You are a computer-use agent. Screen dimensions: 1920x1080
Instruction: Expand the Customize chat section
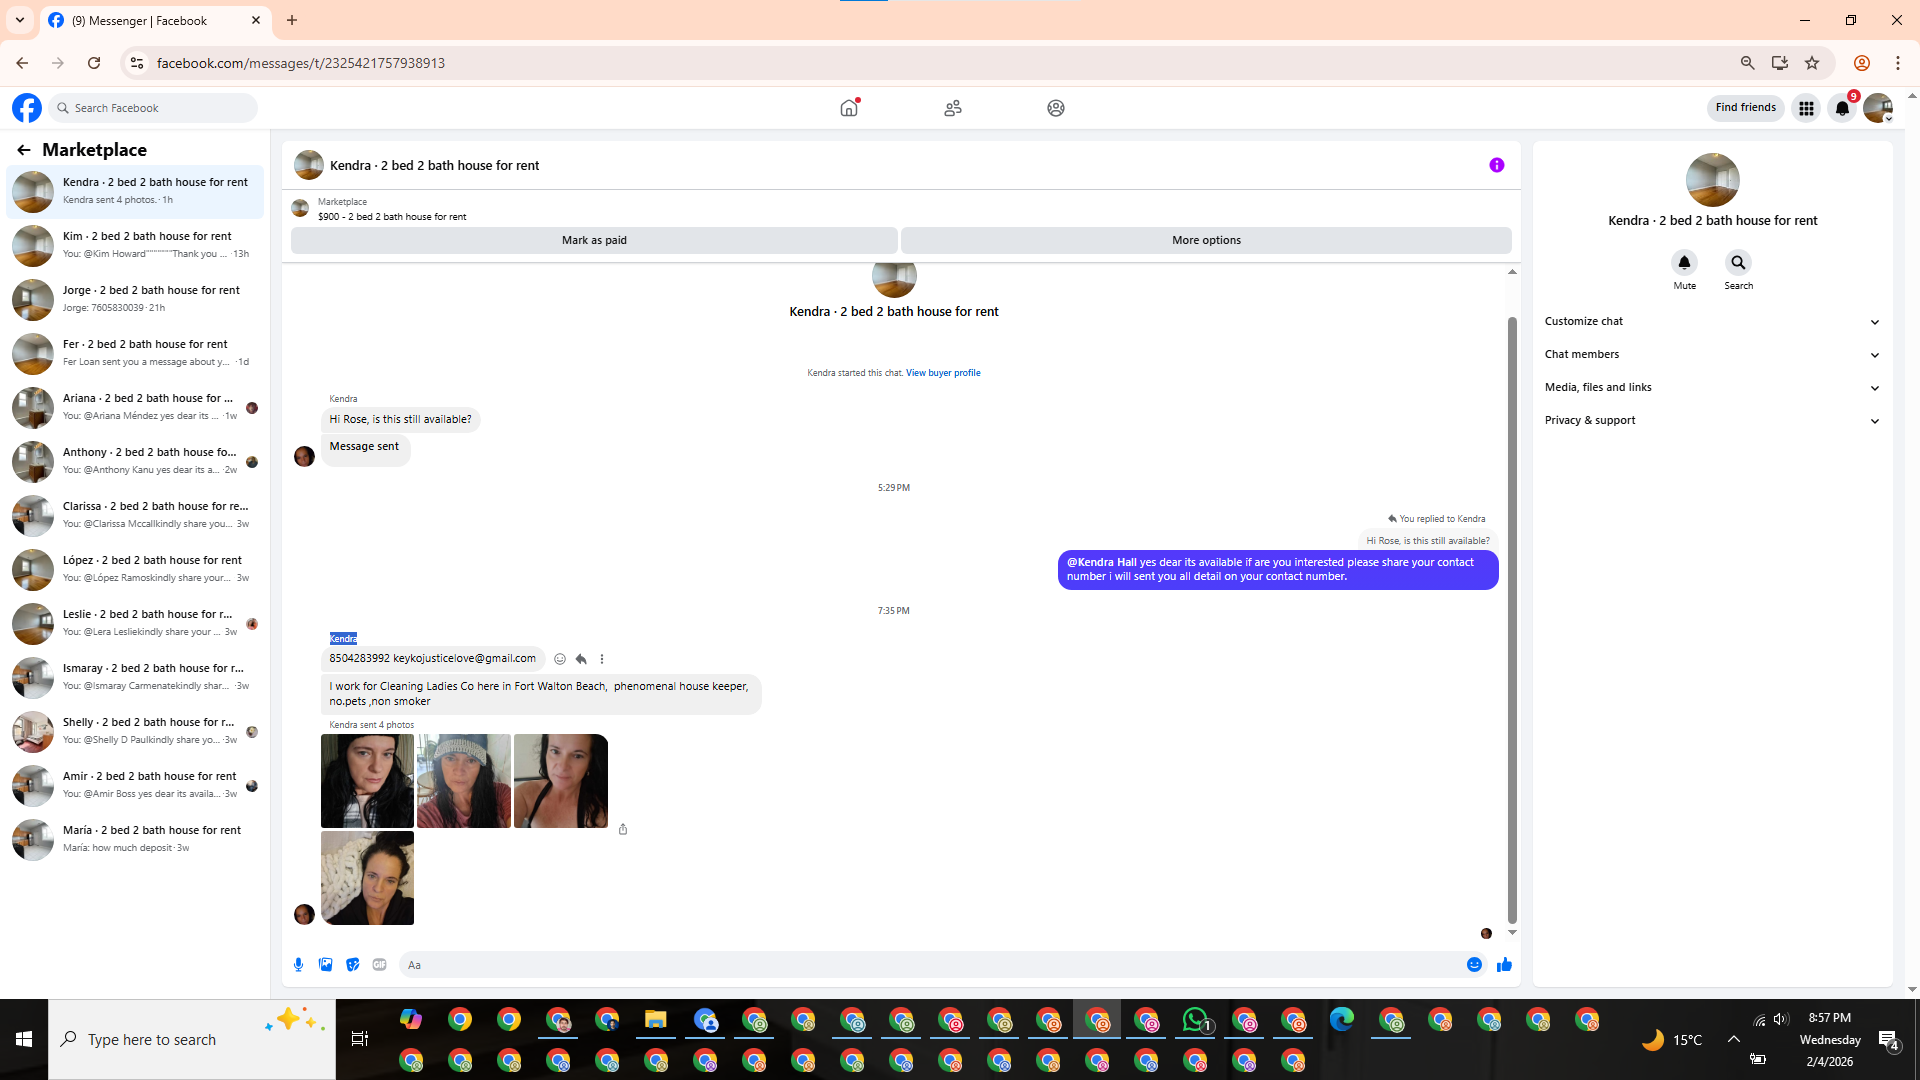pos(1712,321)
